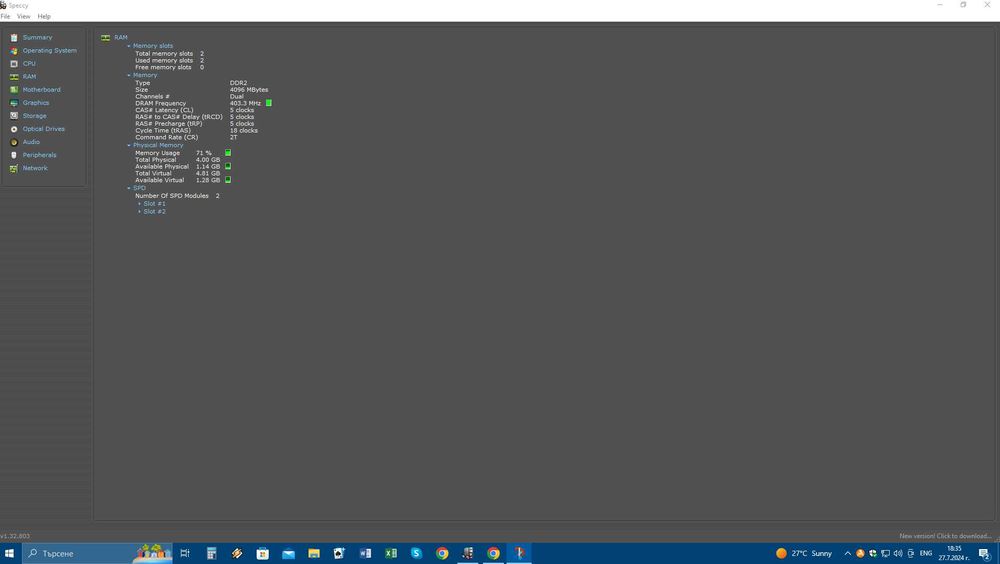Open the Windows Start menu
The image size is (1000, 564).
[x=10, y=553]
